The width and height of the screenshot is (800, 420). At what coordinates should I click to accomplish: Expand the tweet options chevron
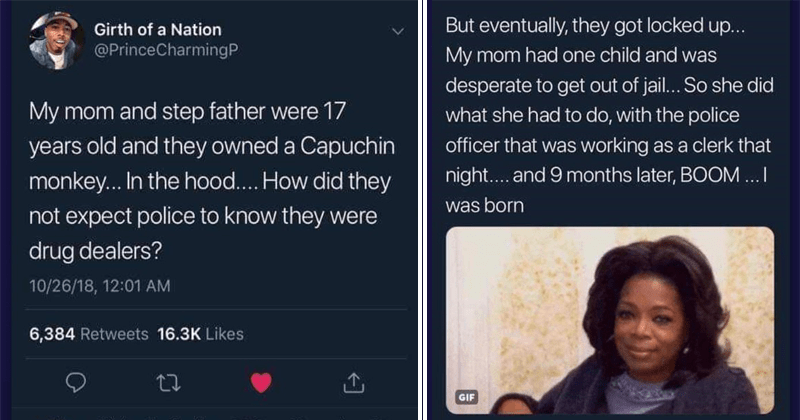pyautogui.click(x=397, y=31)
